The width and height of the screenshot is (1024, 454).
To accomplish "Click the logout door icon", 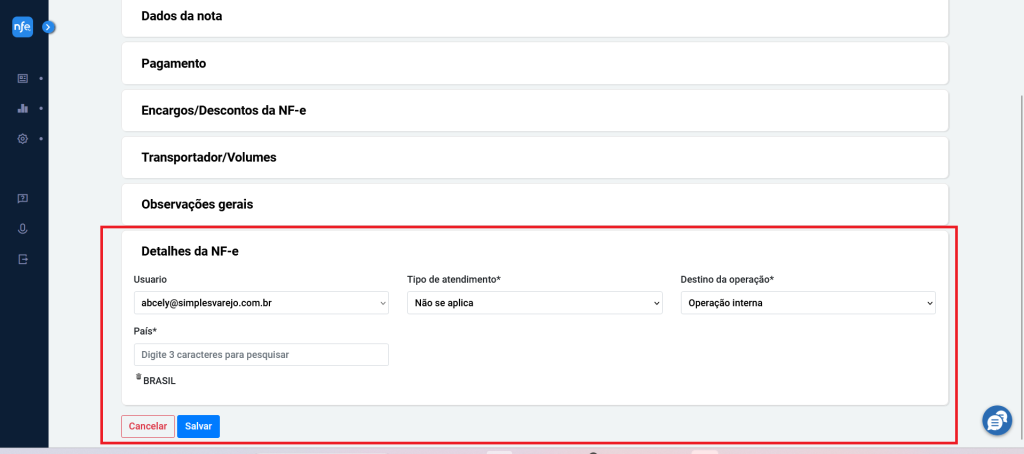I will 23,259.
